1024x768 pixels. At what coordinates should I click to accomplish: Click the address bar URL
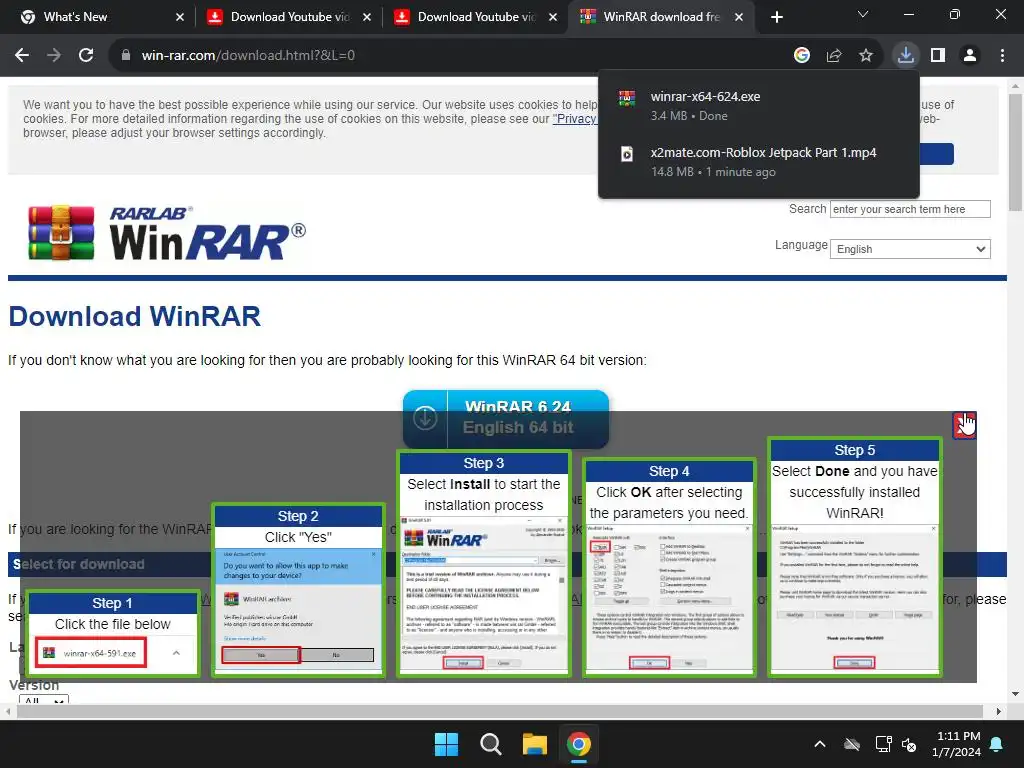coord(248,56)
